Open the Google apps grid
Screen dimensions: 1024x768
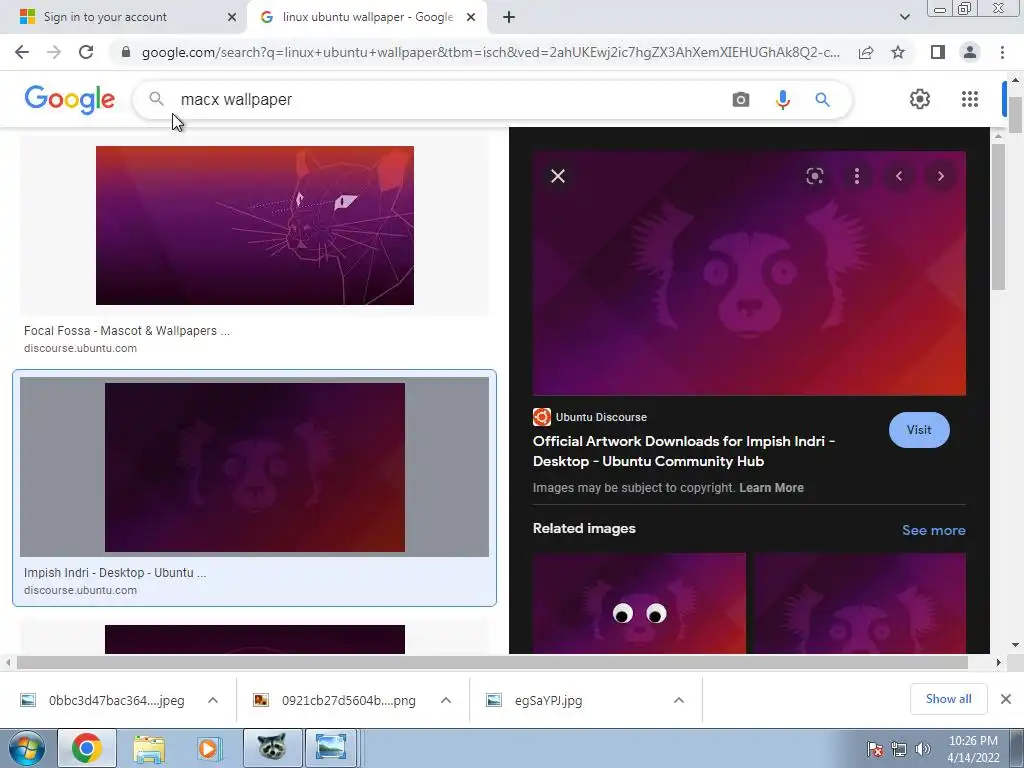pos(970,99)
